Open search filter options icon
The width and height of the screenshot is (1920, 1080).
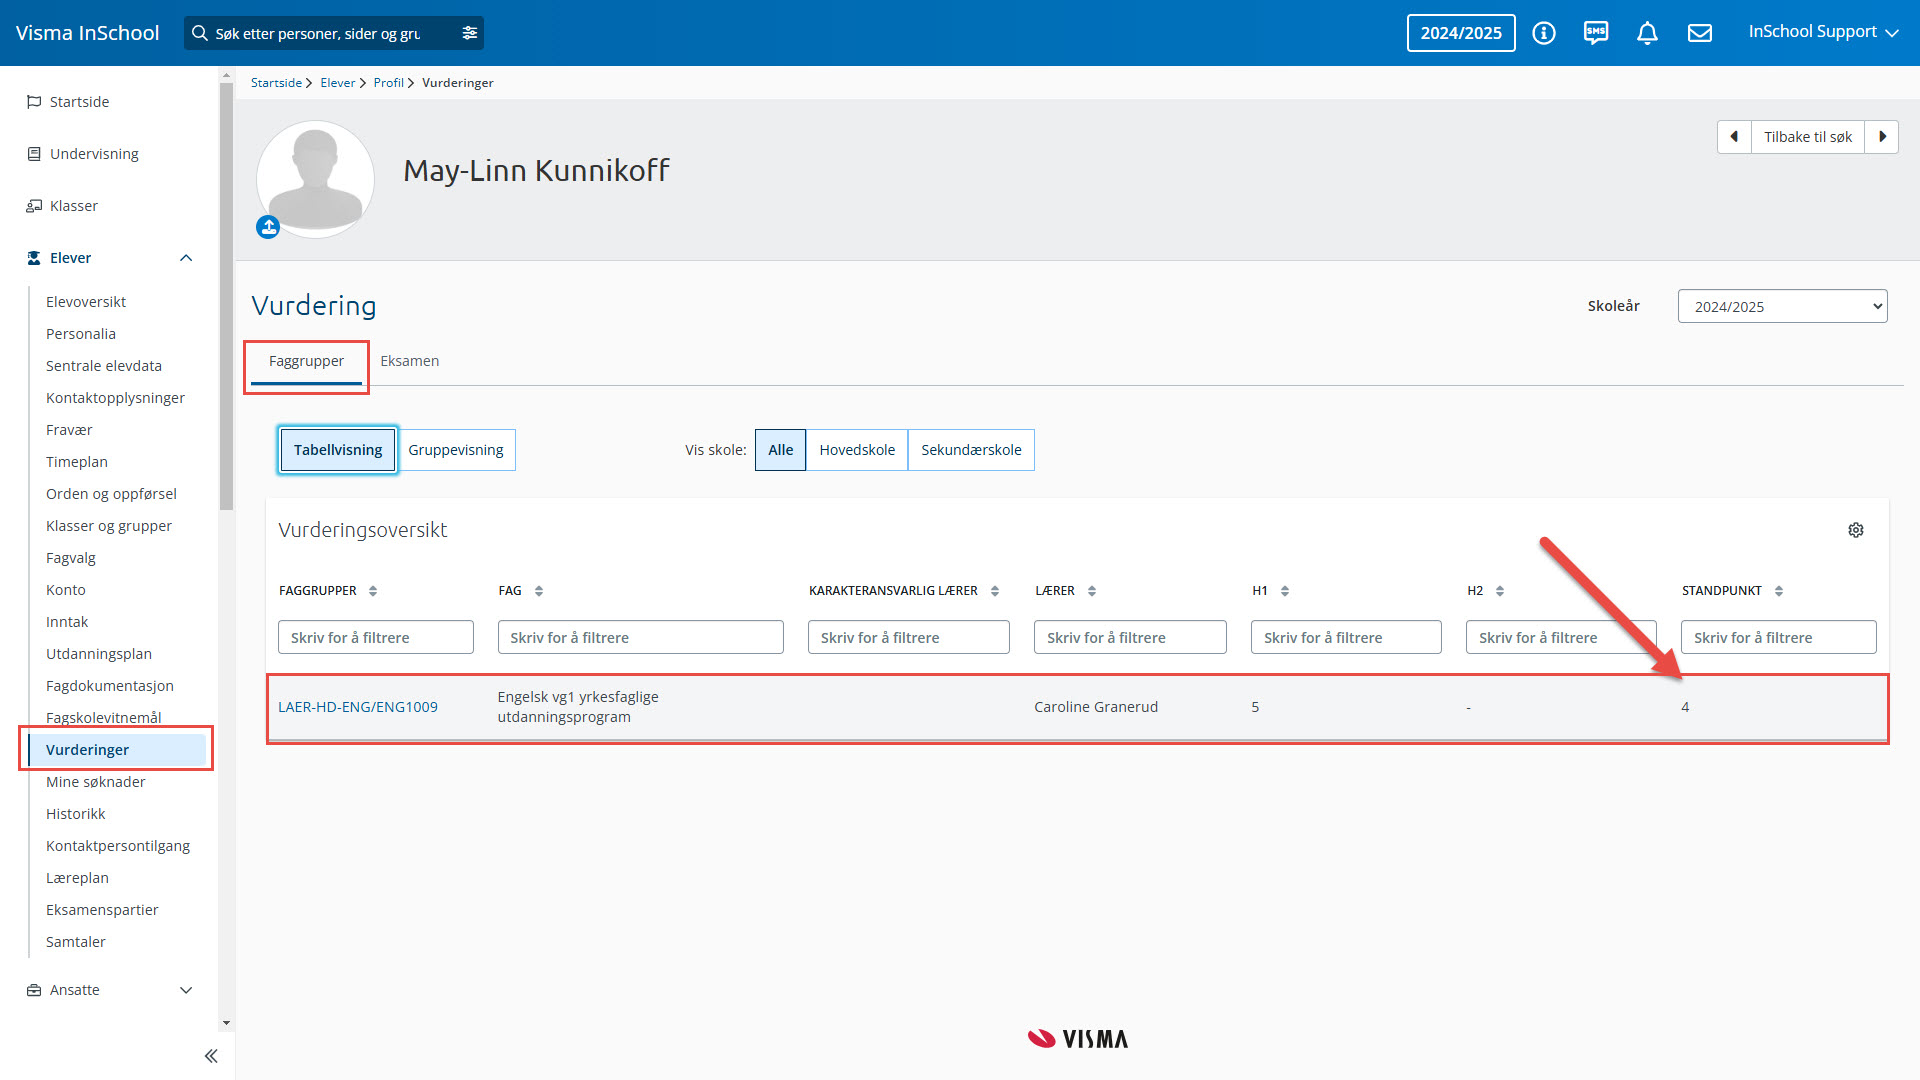pyautogui.click(x=469, y=33)
